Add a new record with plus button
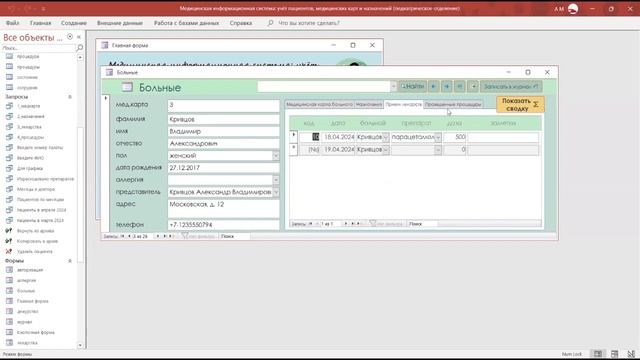The image size is (640, 360). coord(473,86)
